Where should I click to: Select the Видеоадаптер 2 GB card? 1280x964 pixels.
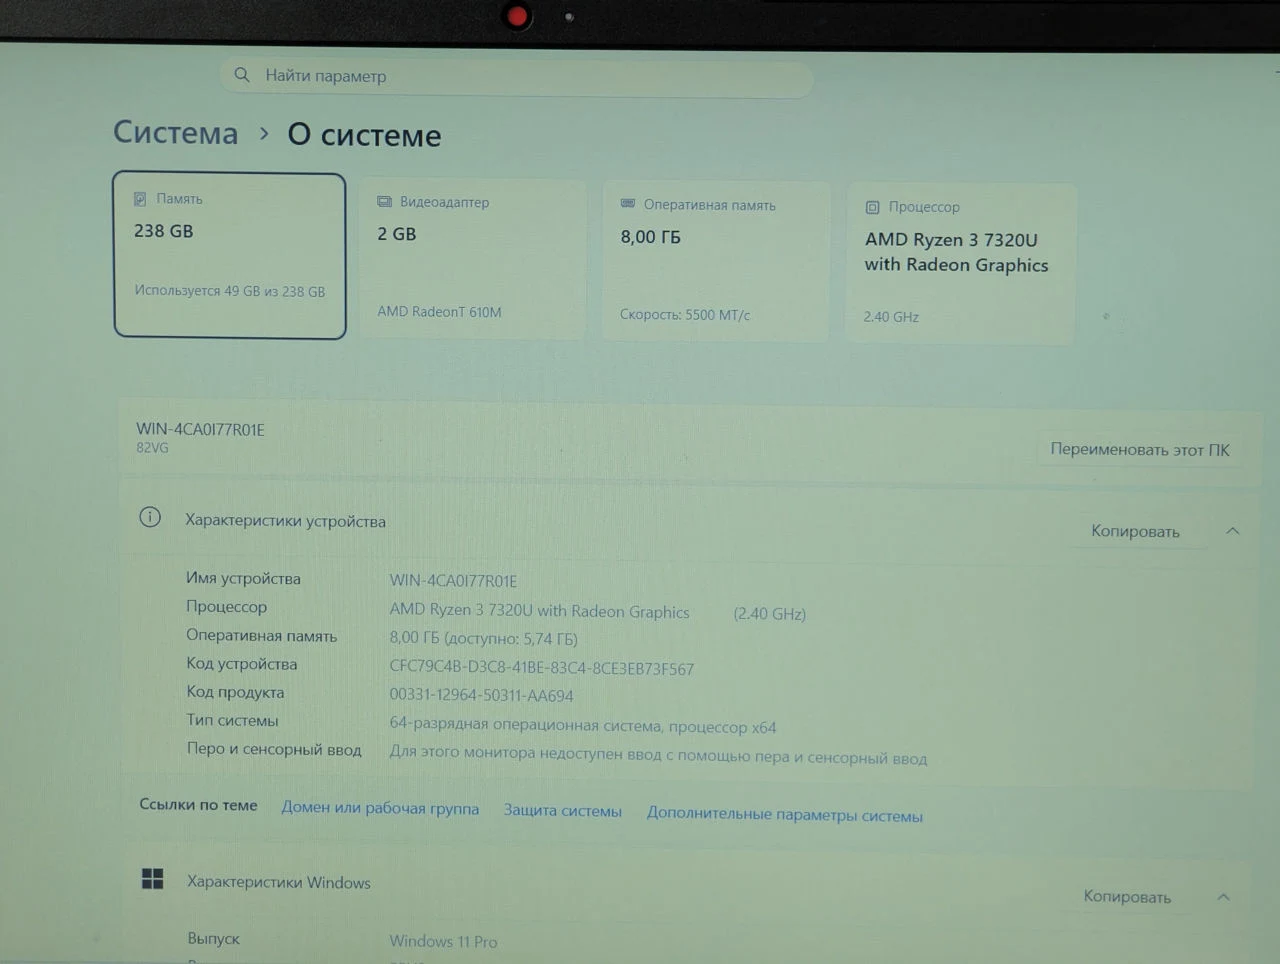coord(472,259)
